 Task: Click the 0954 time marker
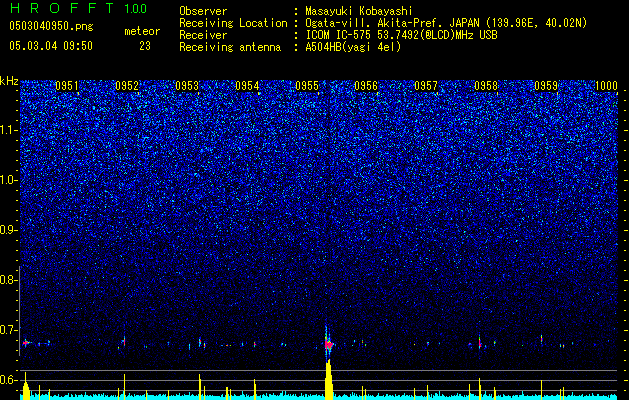tap(247, 86)
